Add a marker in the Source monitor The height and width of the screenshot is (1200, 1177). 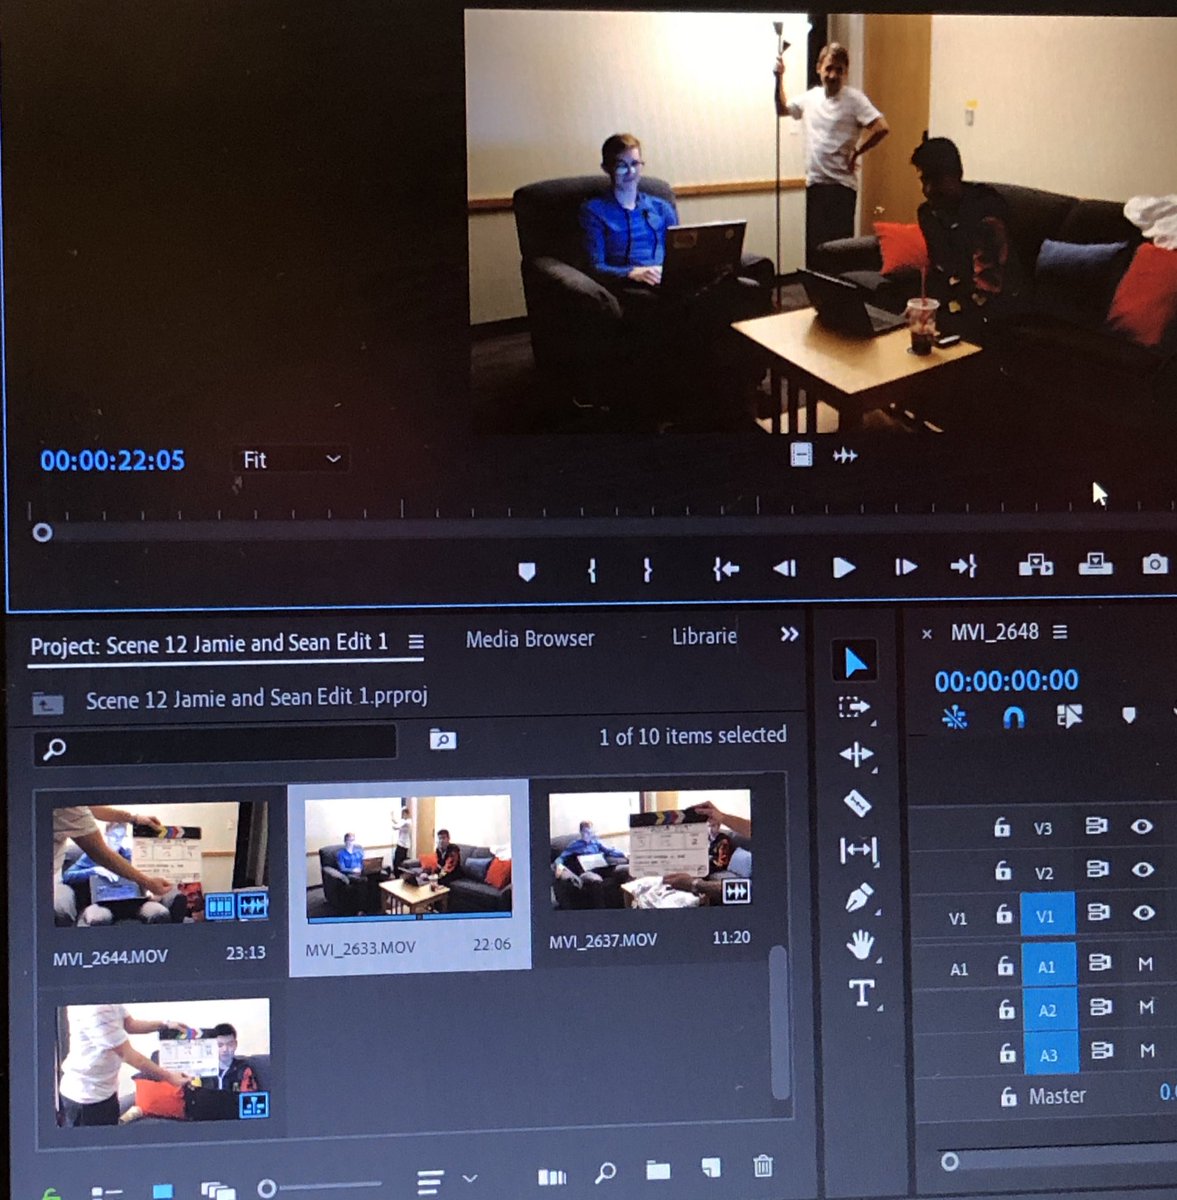(527, 571)
